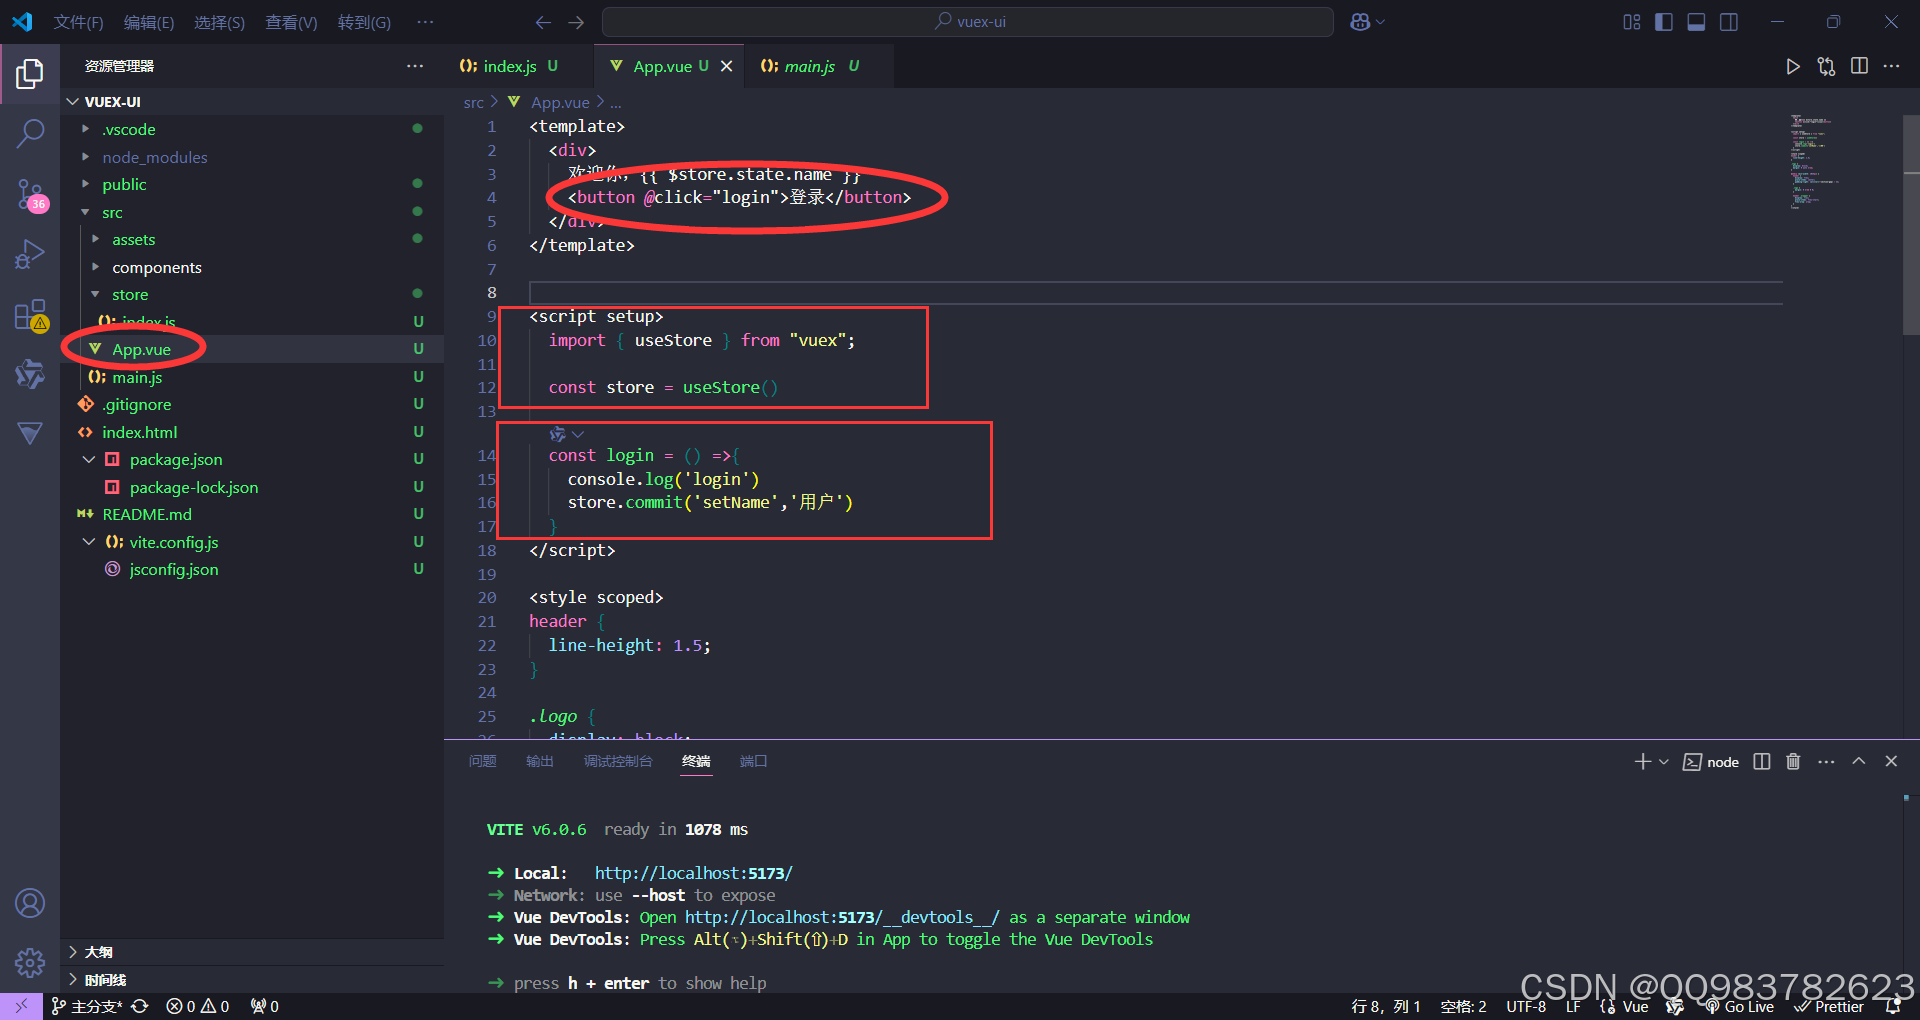Collapse the src folder

click(x=252, y=212)
